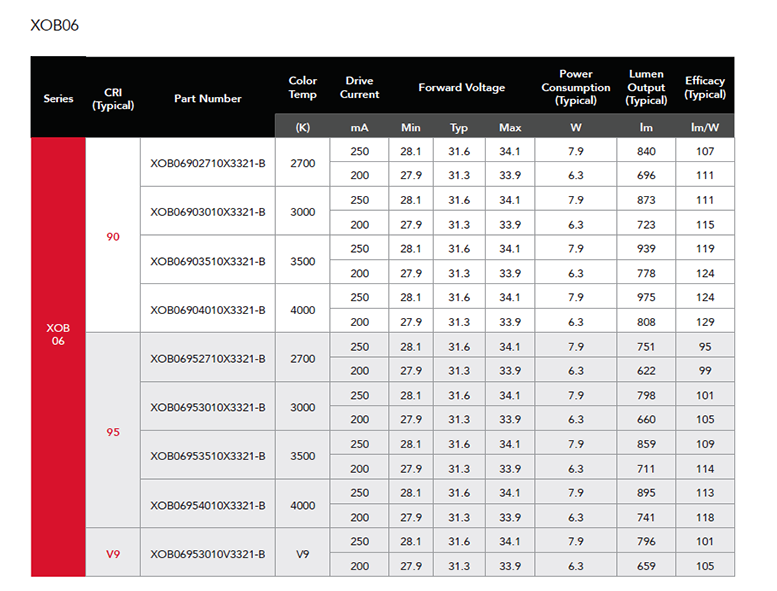This screenshot has width=777, height=591.
Task: Click the Typ voltage subheader
Action: (x=459, y=128)
